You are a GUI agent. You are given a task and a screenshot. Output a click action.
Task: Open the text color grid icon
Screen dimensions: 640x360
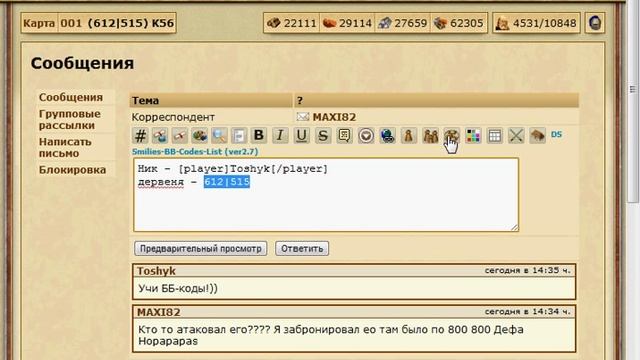coord(473,136)
